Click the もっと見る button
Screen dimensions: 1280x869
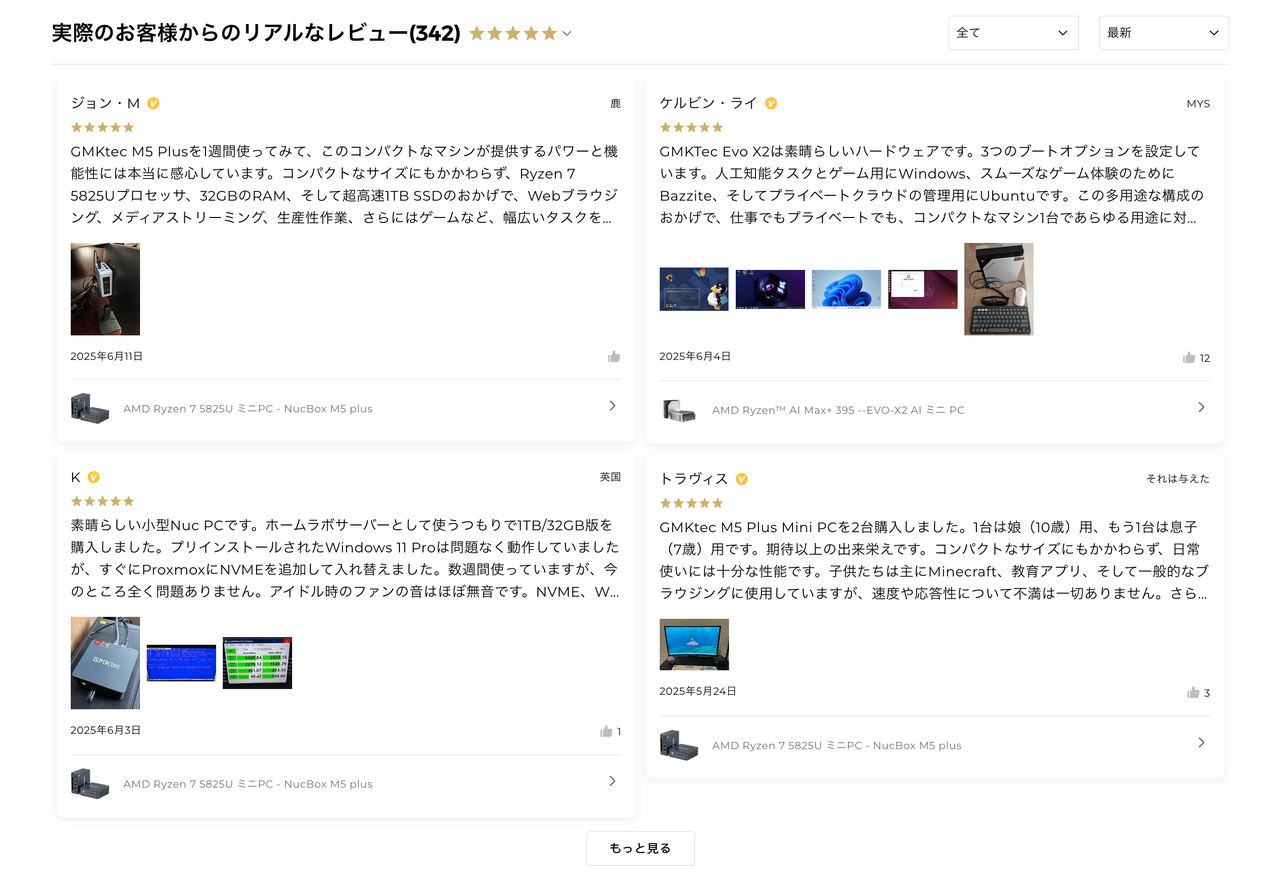tap(640, 848)
